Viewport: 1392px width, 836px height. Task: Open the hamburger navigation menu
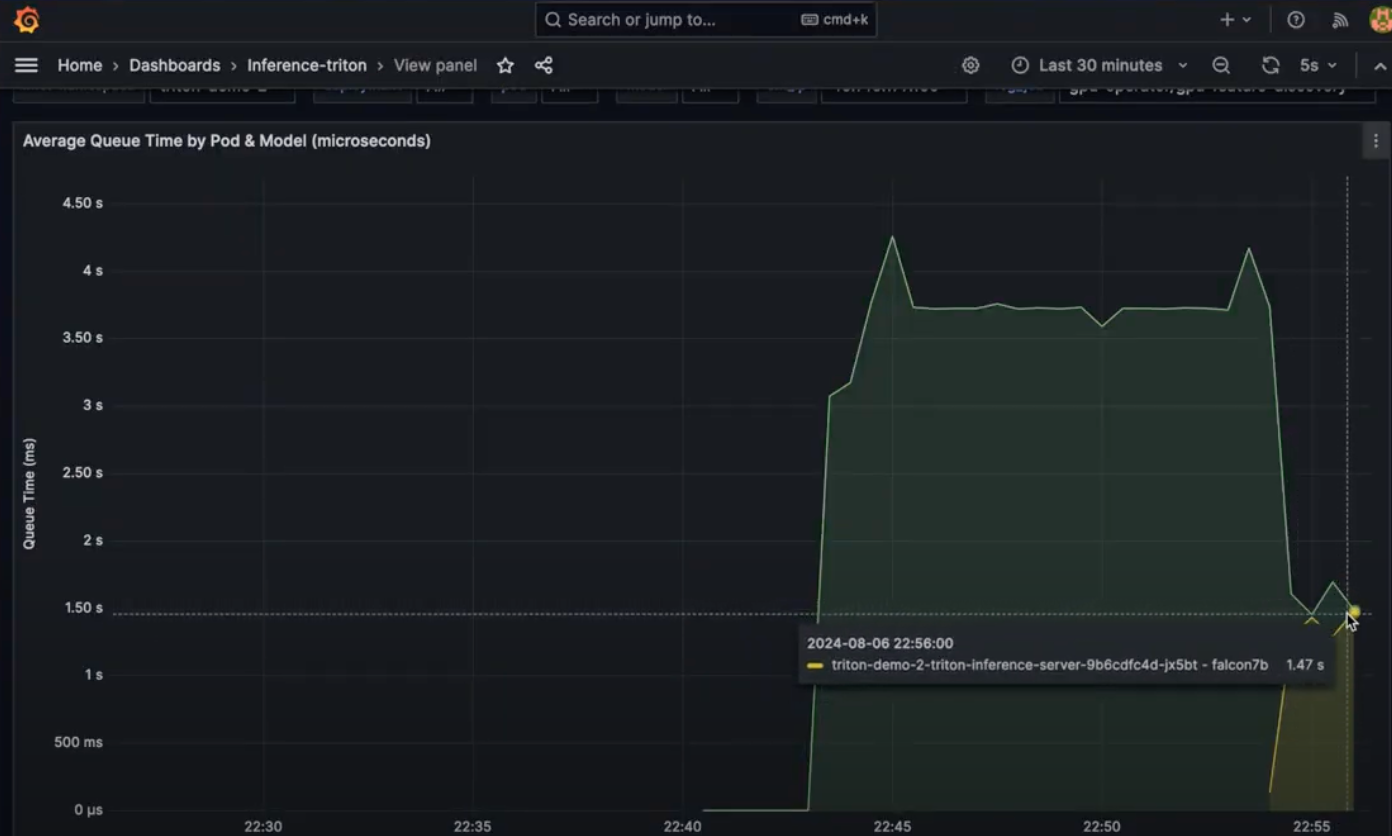tap(27, 65)
